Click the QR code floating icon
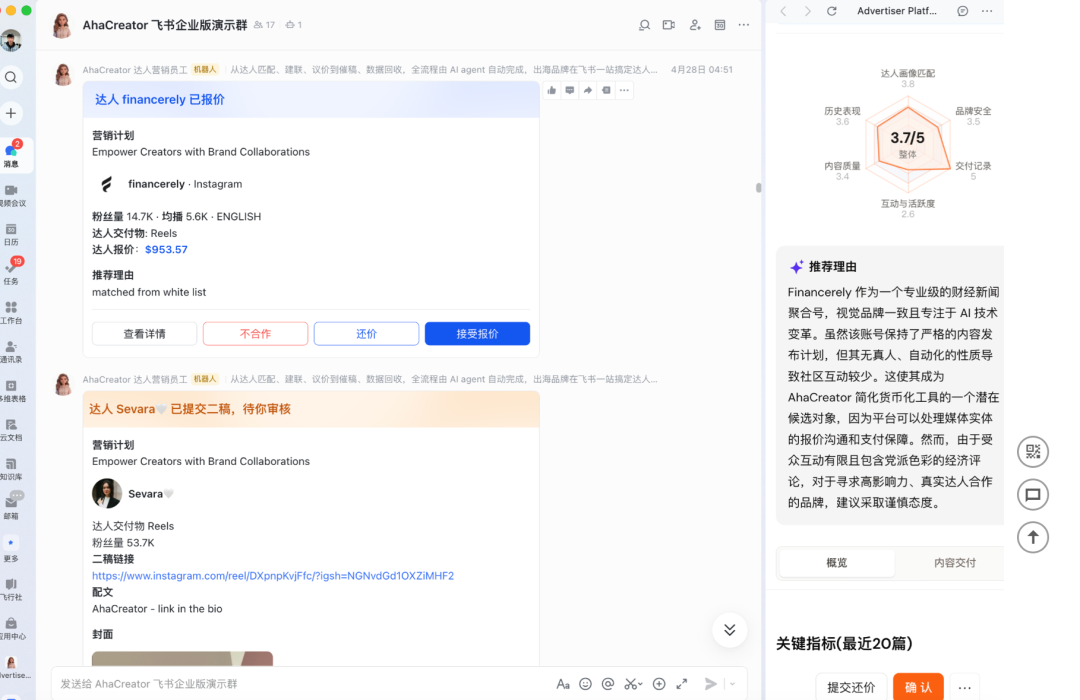This screenshot has height=700, width=1080. pos(1032,452)
